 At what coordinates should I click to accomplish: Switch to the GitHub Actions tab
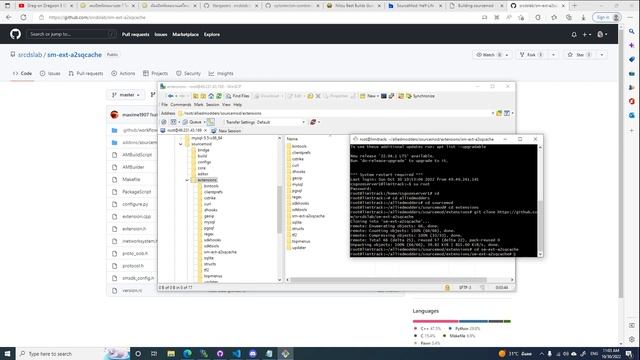123,73
